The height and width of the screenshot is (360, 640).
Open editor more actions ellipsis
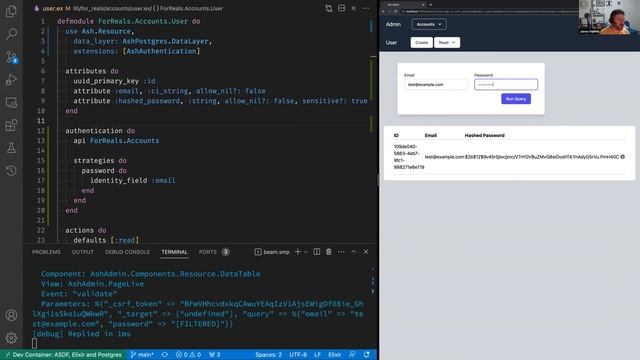click(366, 8)
